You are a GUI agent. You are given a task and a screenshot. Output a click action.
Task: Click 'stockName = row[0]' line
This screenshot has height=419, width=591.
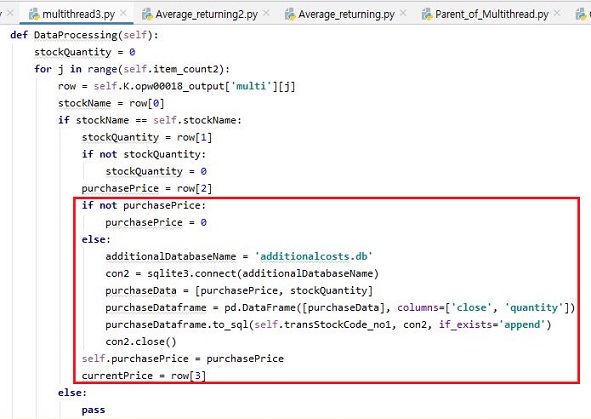(111, 103)
